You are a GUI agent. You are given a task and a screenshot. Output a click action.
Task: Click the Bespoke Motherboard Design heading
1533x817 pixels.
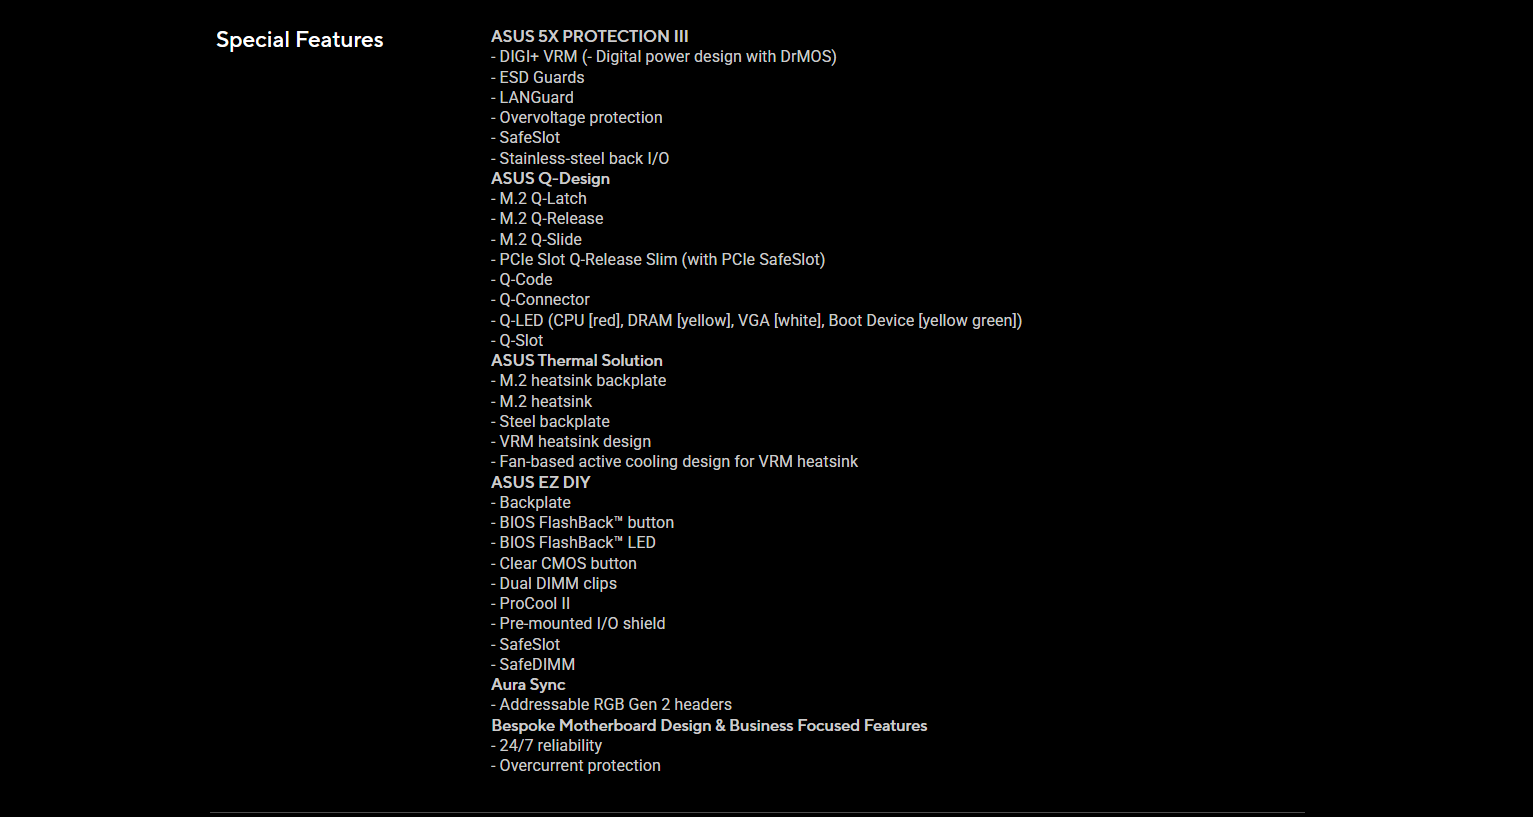[x=708, y=725]
